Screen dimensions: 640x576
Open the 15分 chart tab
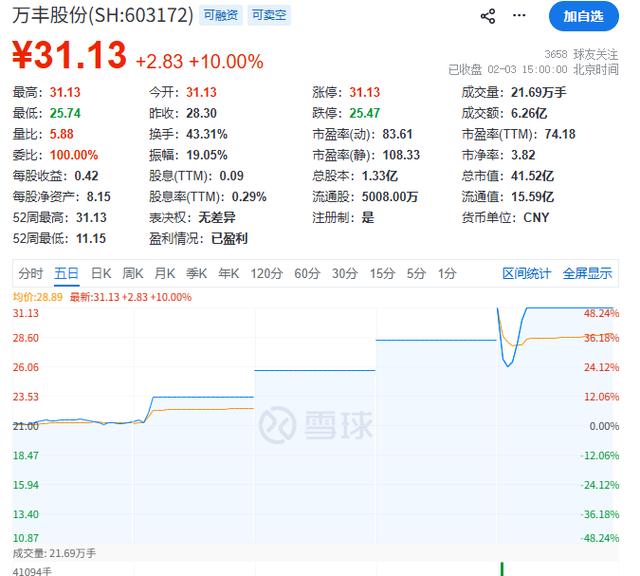click(382, 273)
